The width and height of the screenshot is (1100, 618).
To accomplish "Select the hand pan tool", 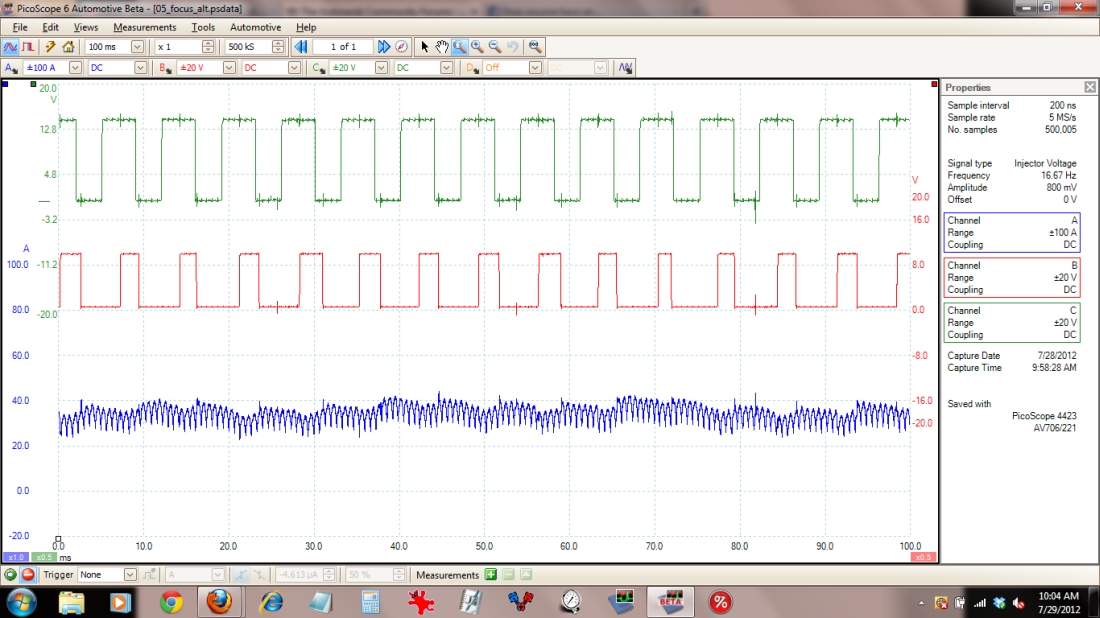I will pyautogui.click(x=441, y=47).
